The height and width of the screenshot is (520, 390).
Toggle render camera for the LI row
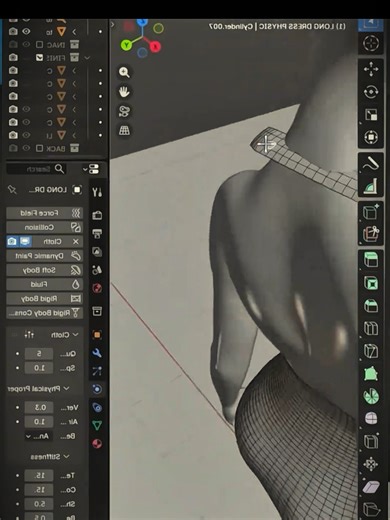[13, 135]
